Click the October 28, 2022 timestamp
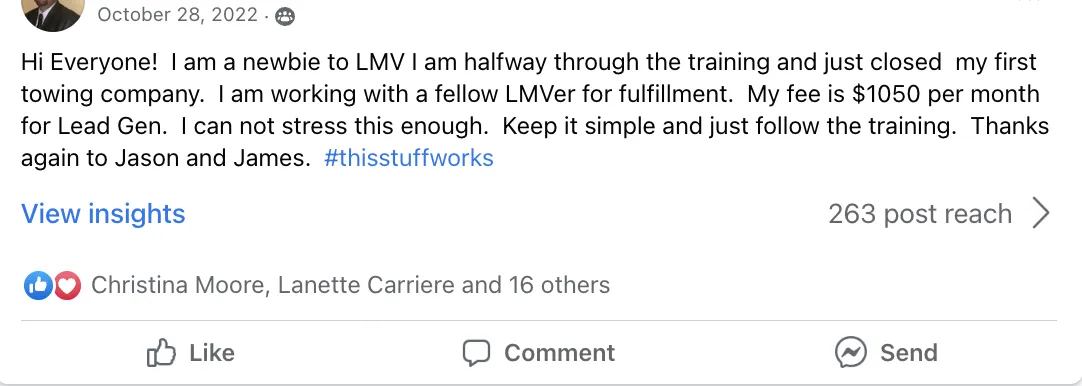 (x=177, y=15)
